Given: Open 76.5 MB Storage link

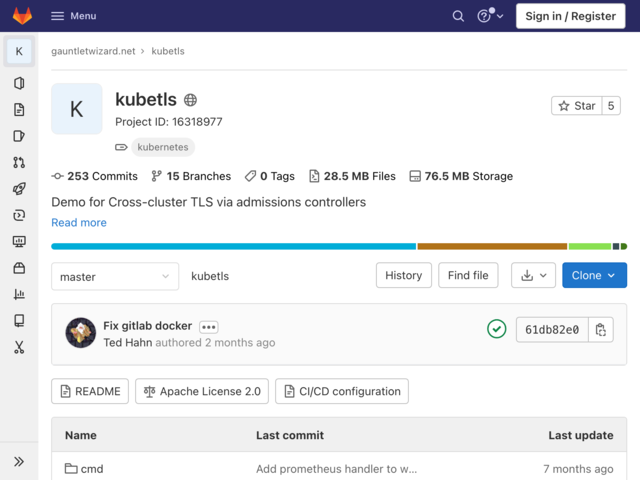Looking at the screenshot, I should (x=461, y=176).
